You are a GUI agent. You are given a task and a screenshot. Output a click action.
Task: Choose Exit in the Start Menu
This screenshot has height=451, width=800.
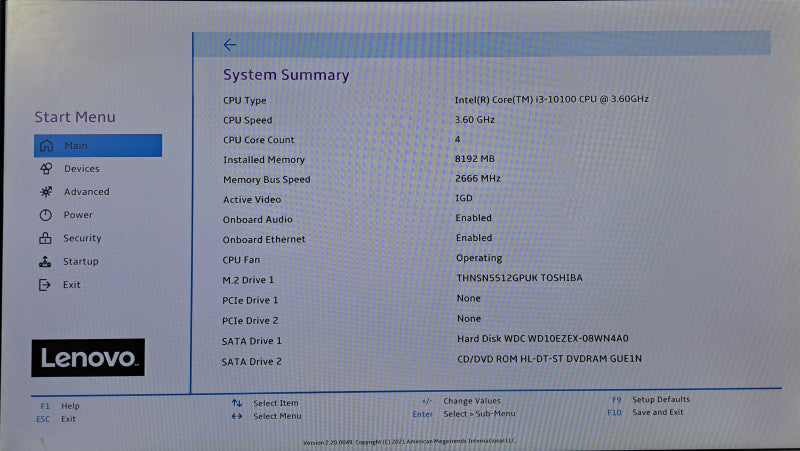coord(71,285)
